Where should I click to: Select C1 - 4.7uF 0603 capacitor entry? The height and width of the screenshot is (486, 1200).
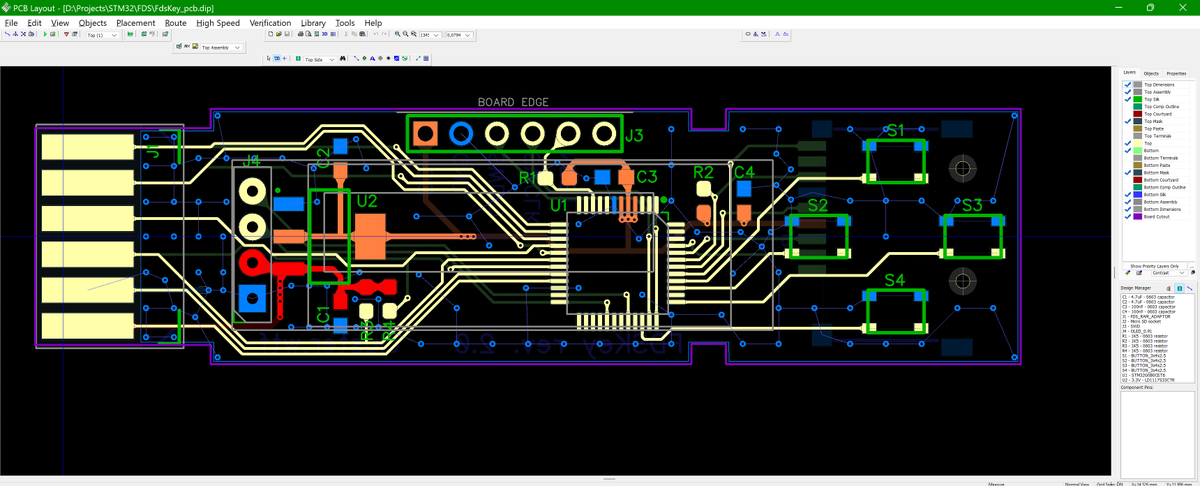tap(1148, 297)
